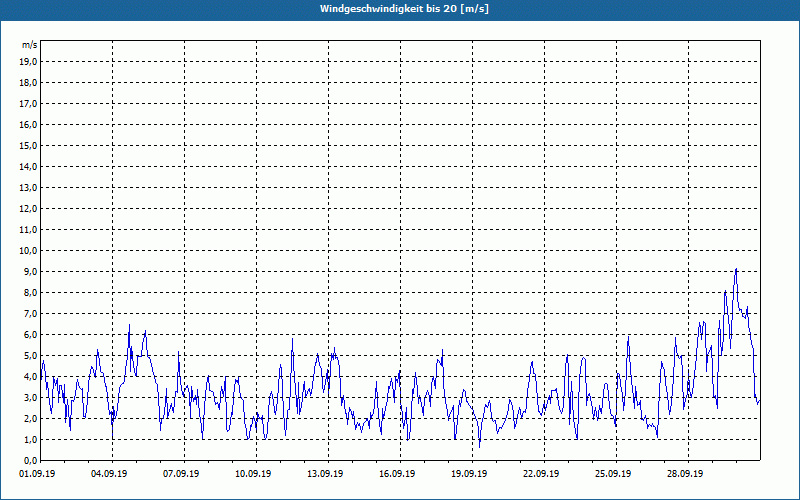
Task: Click the 07.09.19 date label
Action: point(181,474)
